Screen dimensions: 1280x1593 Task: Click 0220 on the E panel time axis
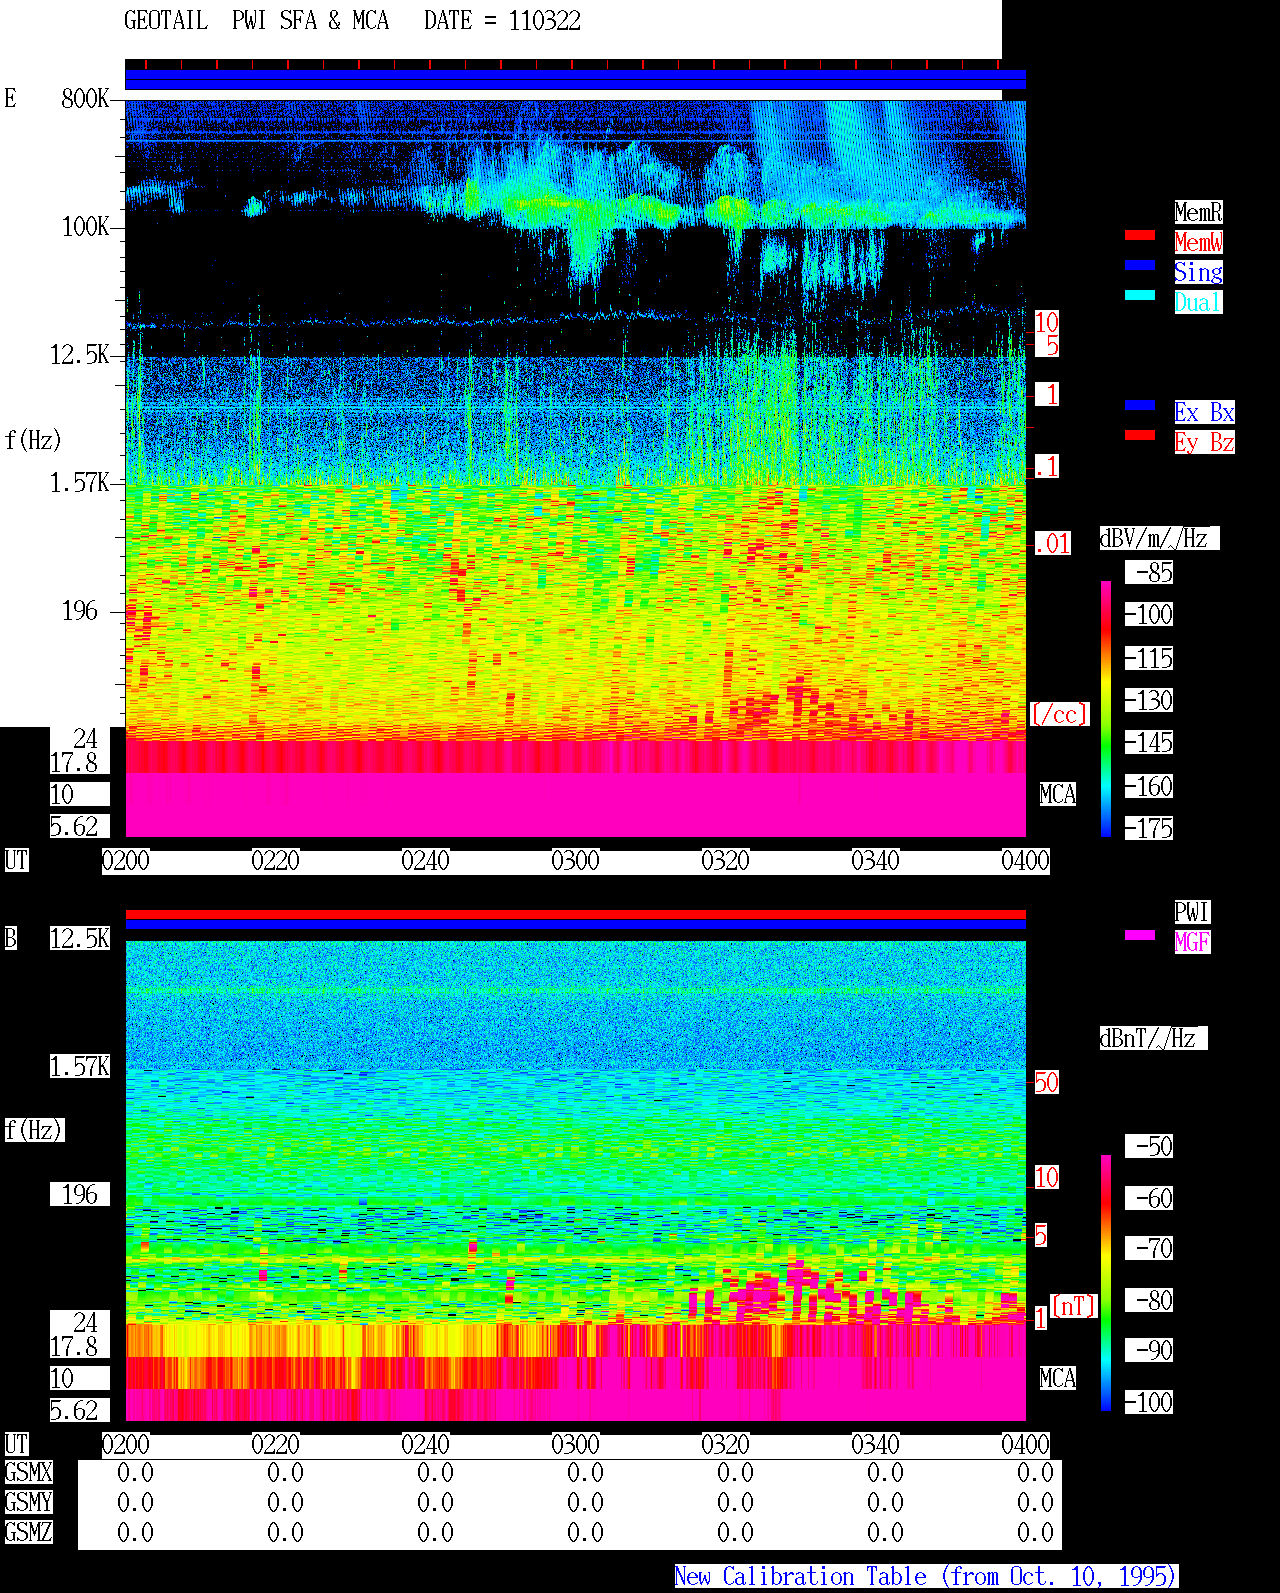275,860
